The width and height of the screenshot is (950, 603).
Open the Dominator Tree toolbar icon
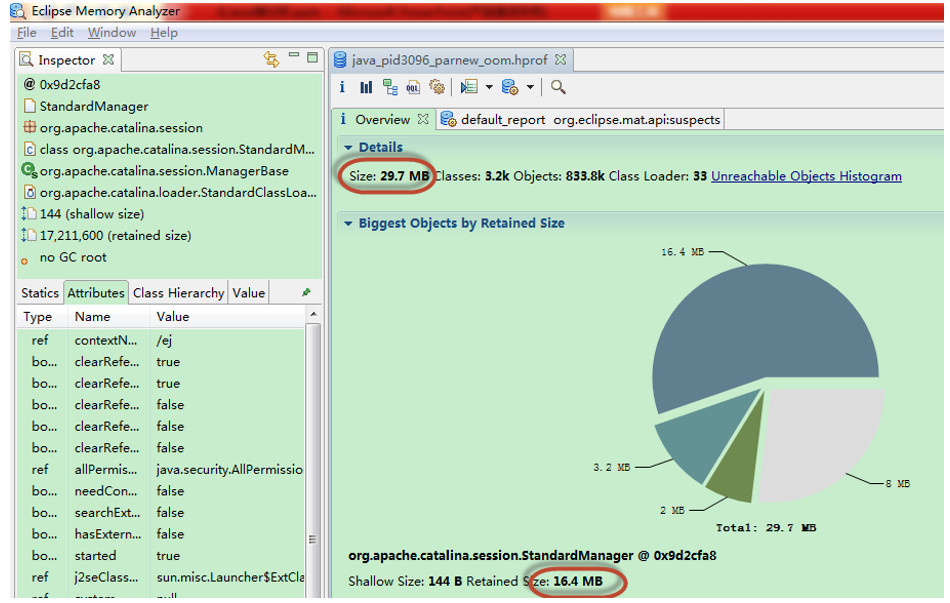390,88
